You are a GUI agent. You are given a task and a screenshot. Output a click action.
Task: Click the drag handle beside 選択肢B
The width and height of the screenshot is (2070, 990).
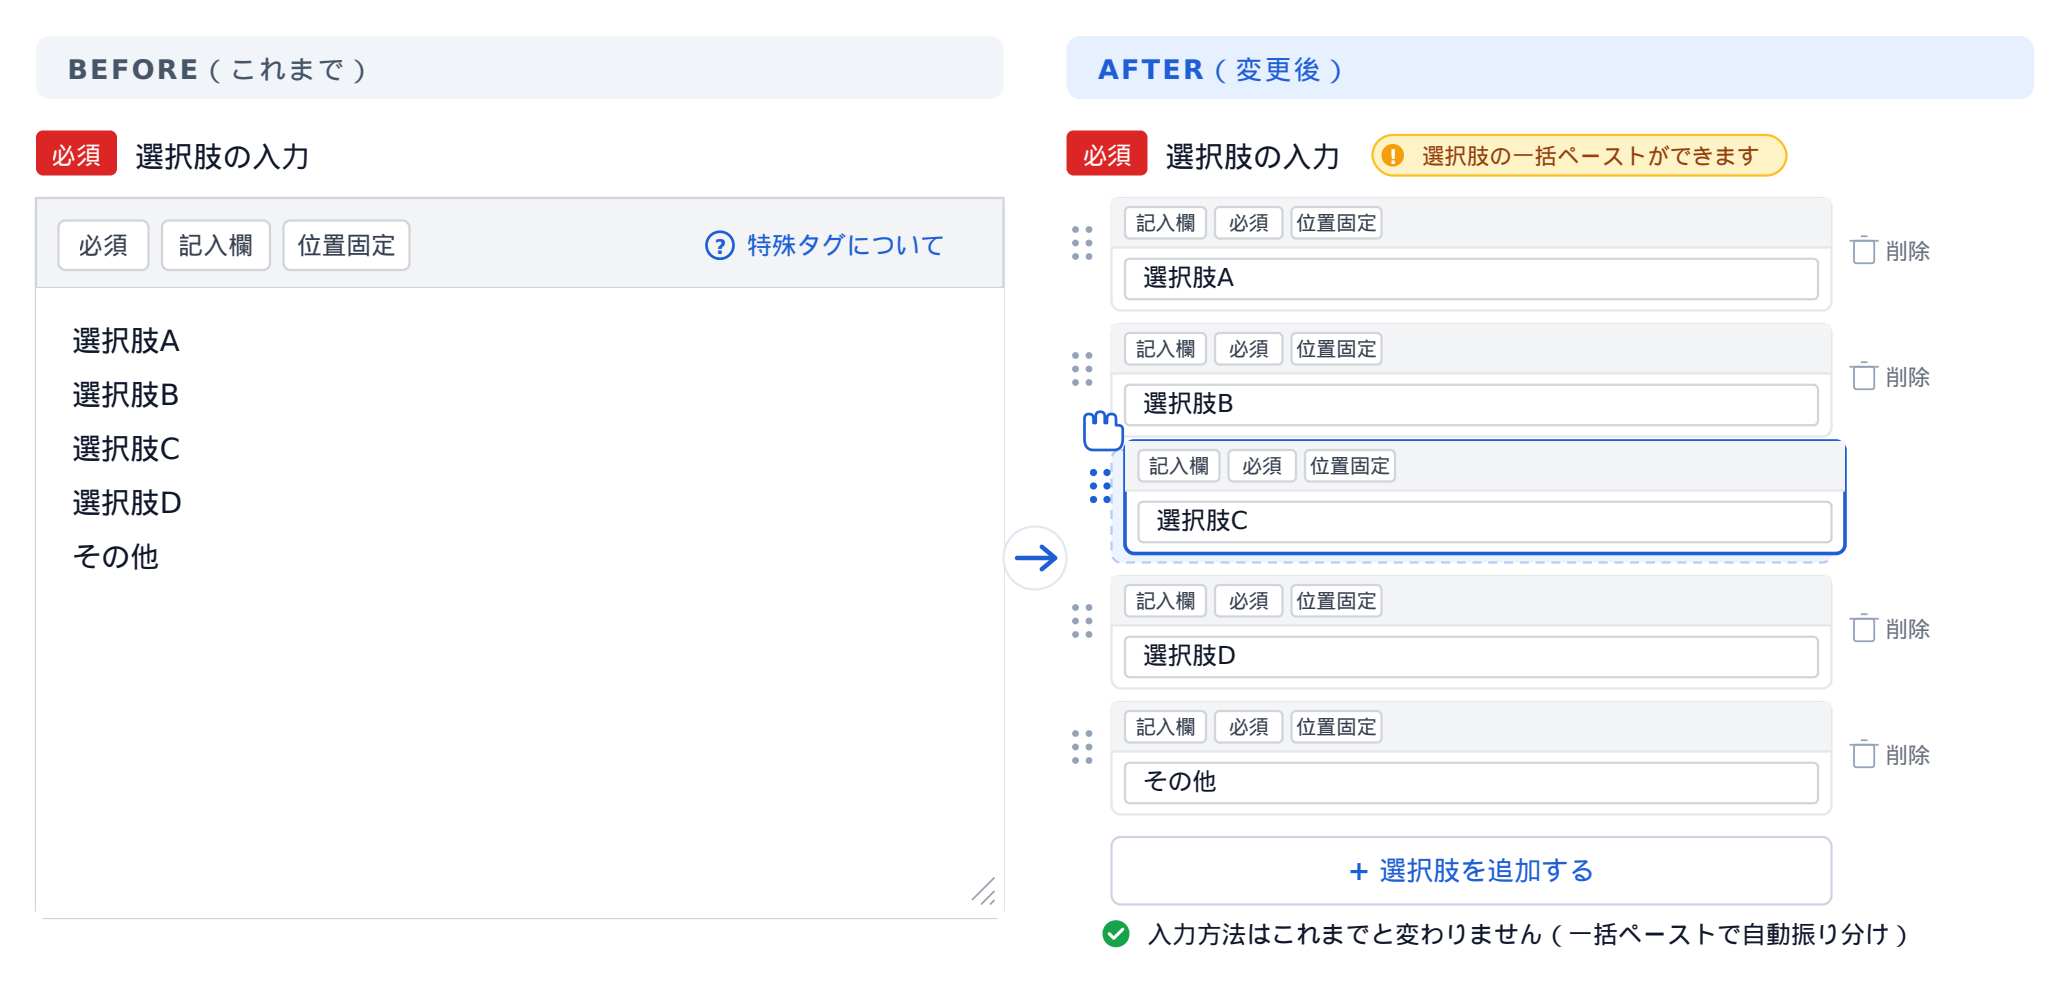pos(1082,369)
